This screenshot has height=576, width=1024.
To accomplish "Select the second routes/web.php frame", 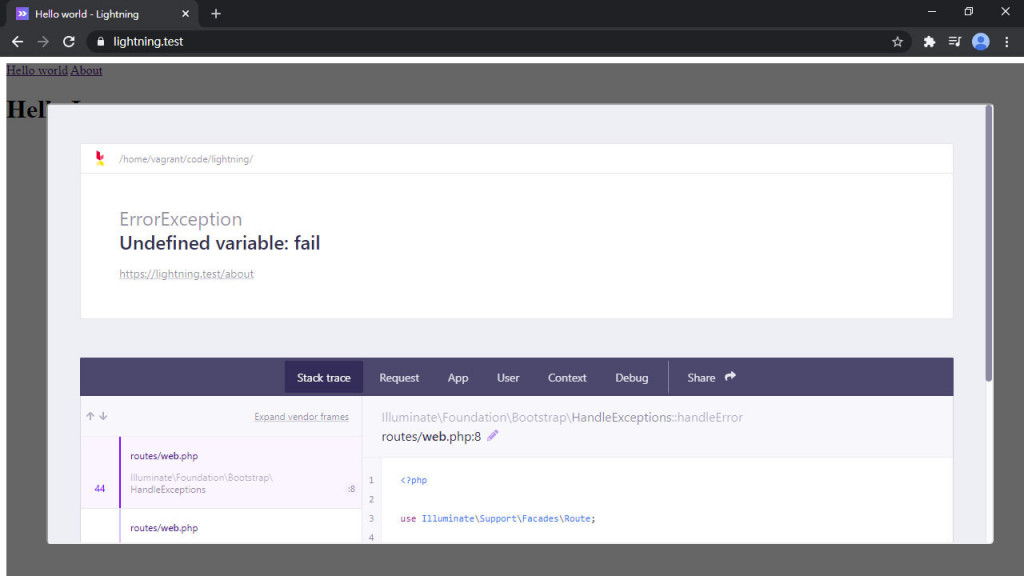I will 221,526.
